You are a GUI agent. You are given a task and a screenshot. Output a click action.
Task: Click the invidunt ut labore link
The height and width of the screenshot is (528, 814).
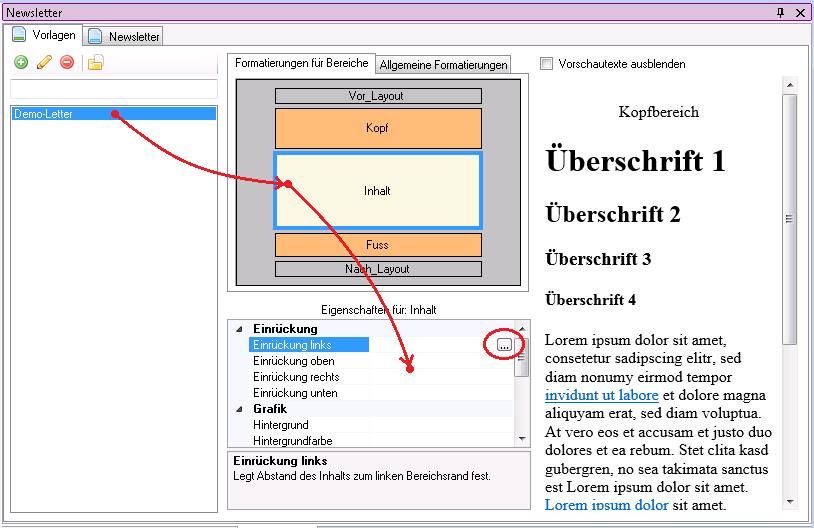[x=602, y=395]
